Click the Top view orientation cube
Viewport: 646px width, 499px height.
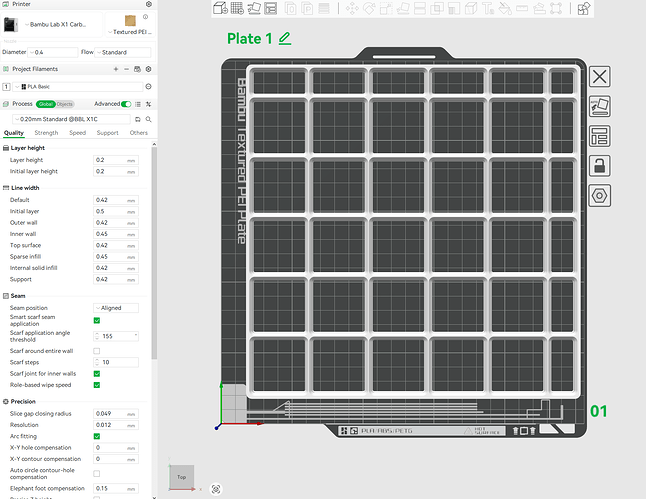[182, 477]
